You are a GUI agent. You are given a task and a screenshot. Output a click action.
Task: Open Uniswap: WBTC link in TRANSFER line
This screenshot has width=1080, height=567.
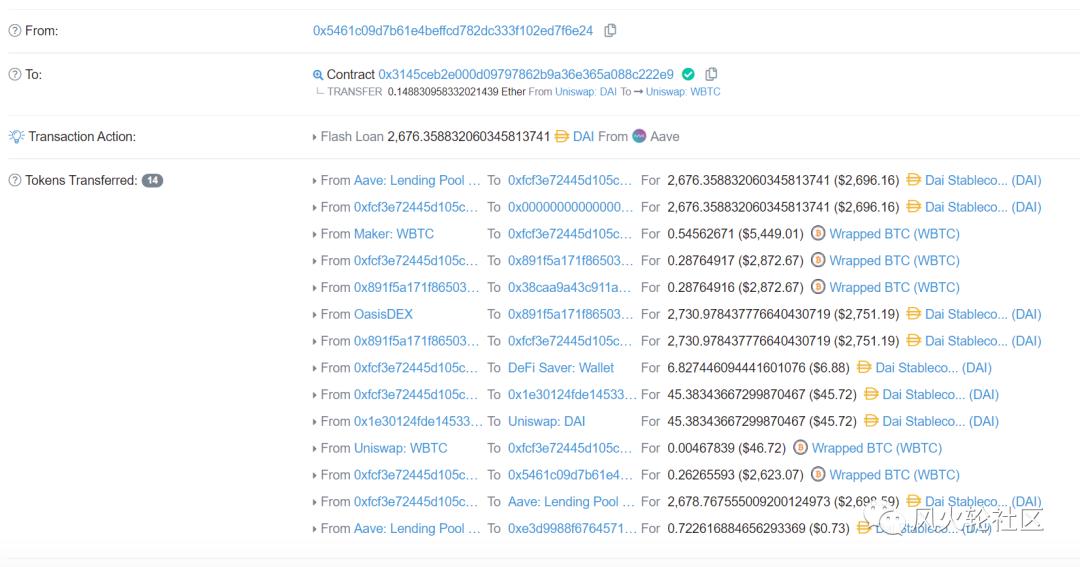[683, 92]
